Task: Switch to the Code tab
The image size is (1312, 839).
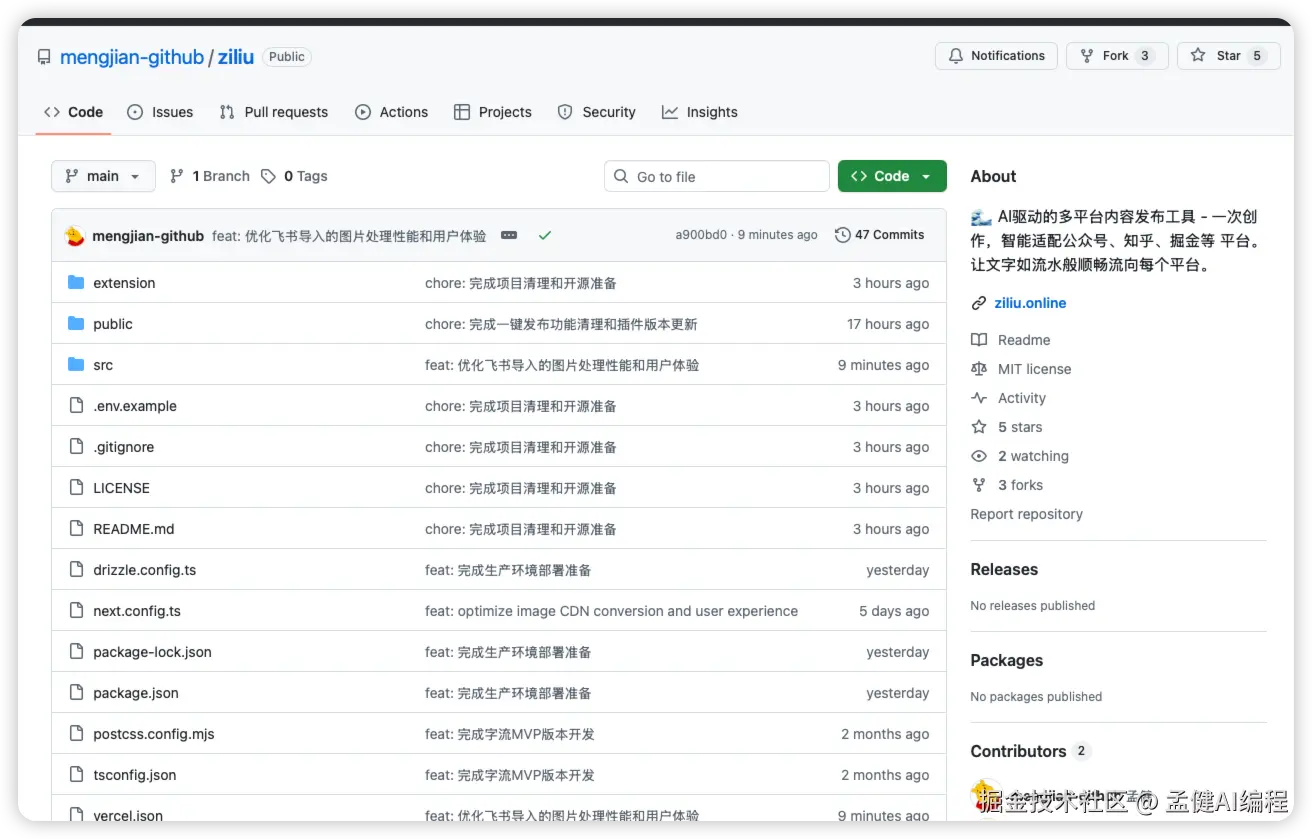Action: (x=73, y=112)
